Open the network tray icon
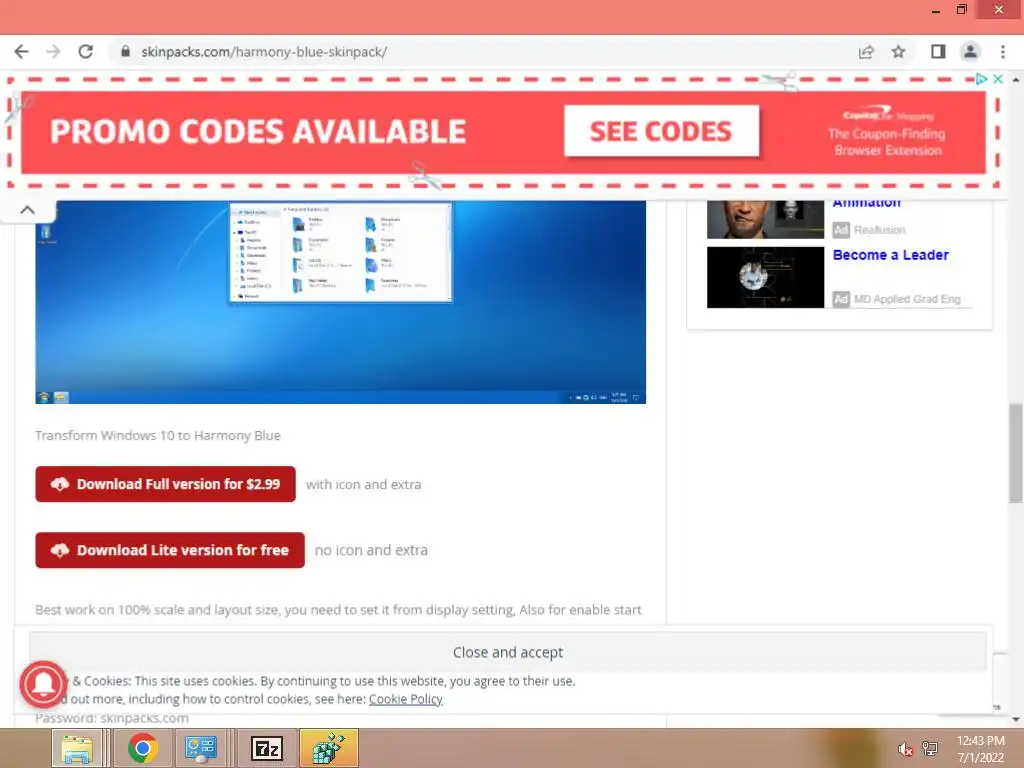 tap(930, 749)
